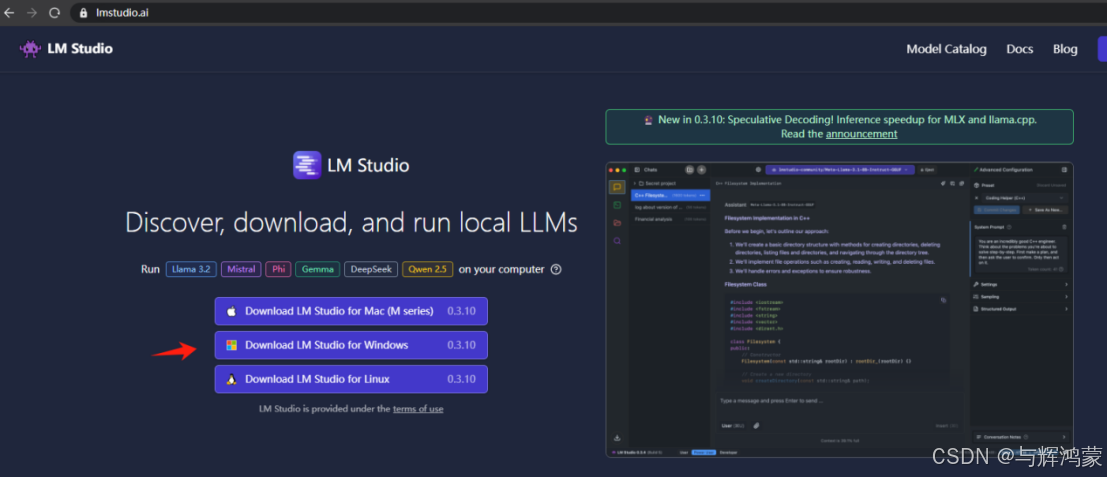Download LM Studio for Linux
The width and height of the screenshot is (1107, 477).
pos(351,379)
